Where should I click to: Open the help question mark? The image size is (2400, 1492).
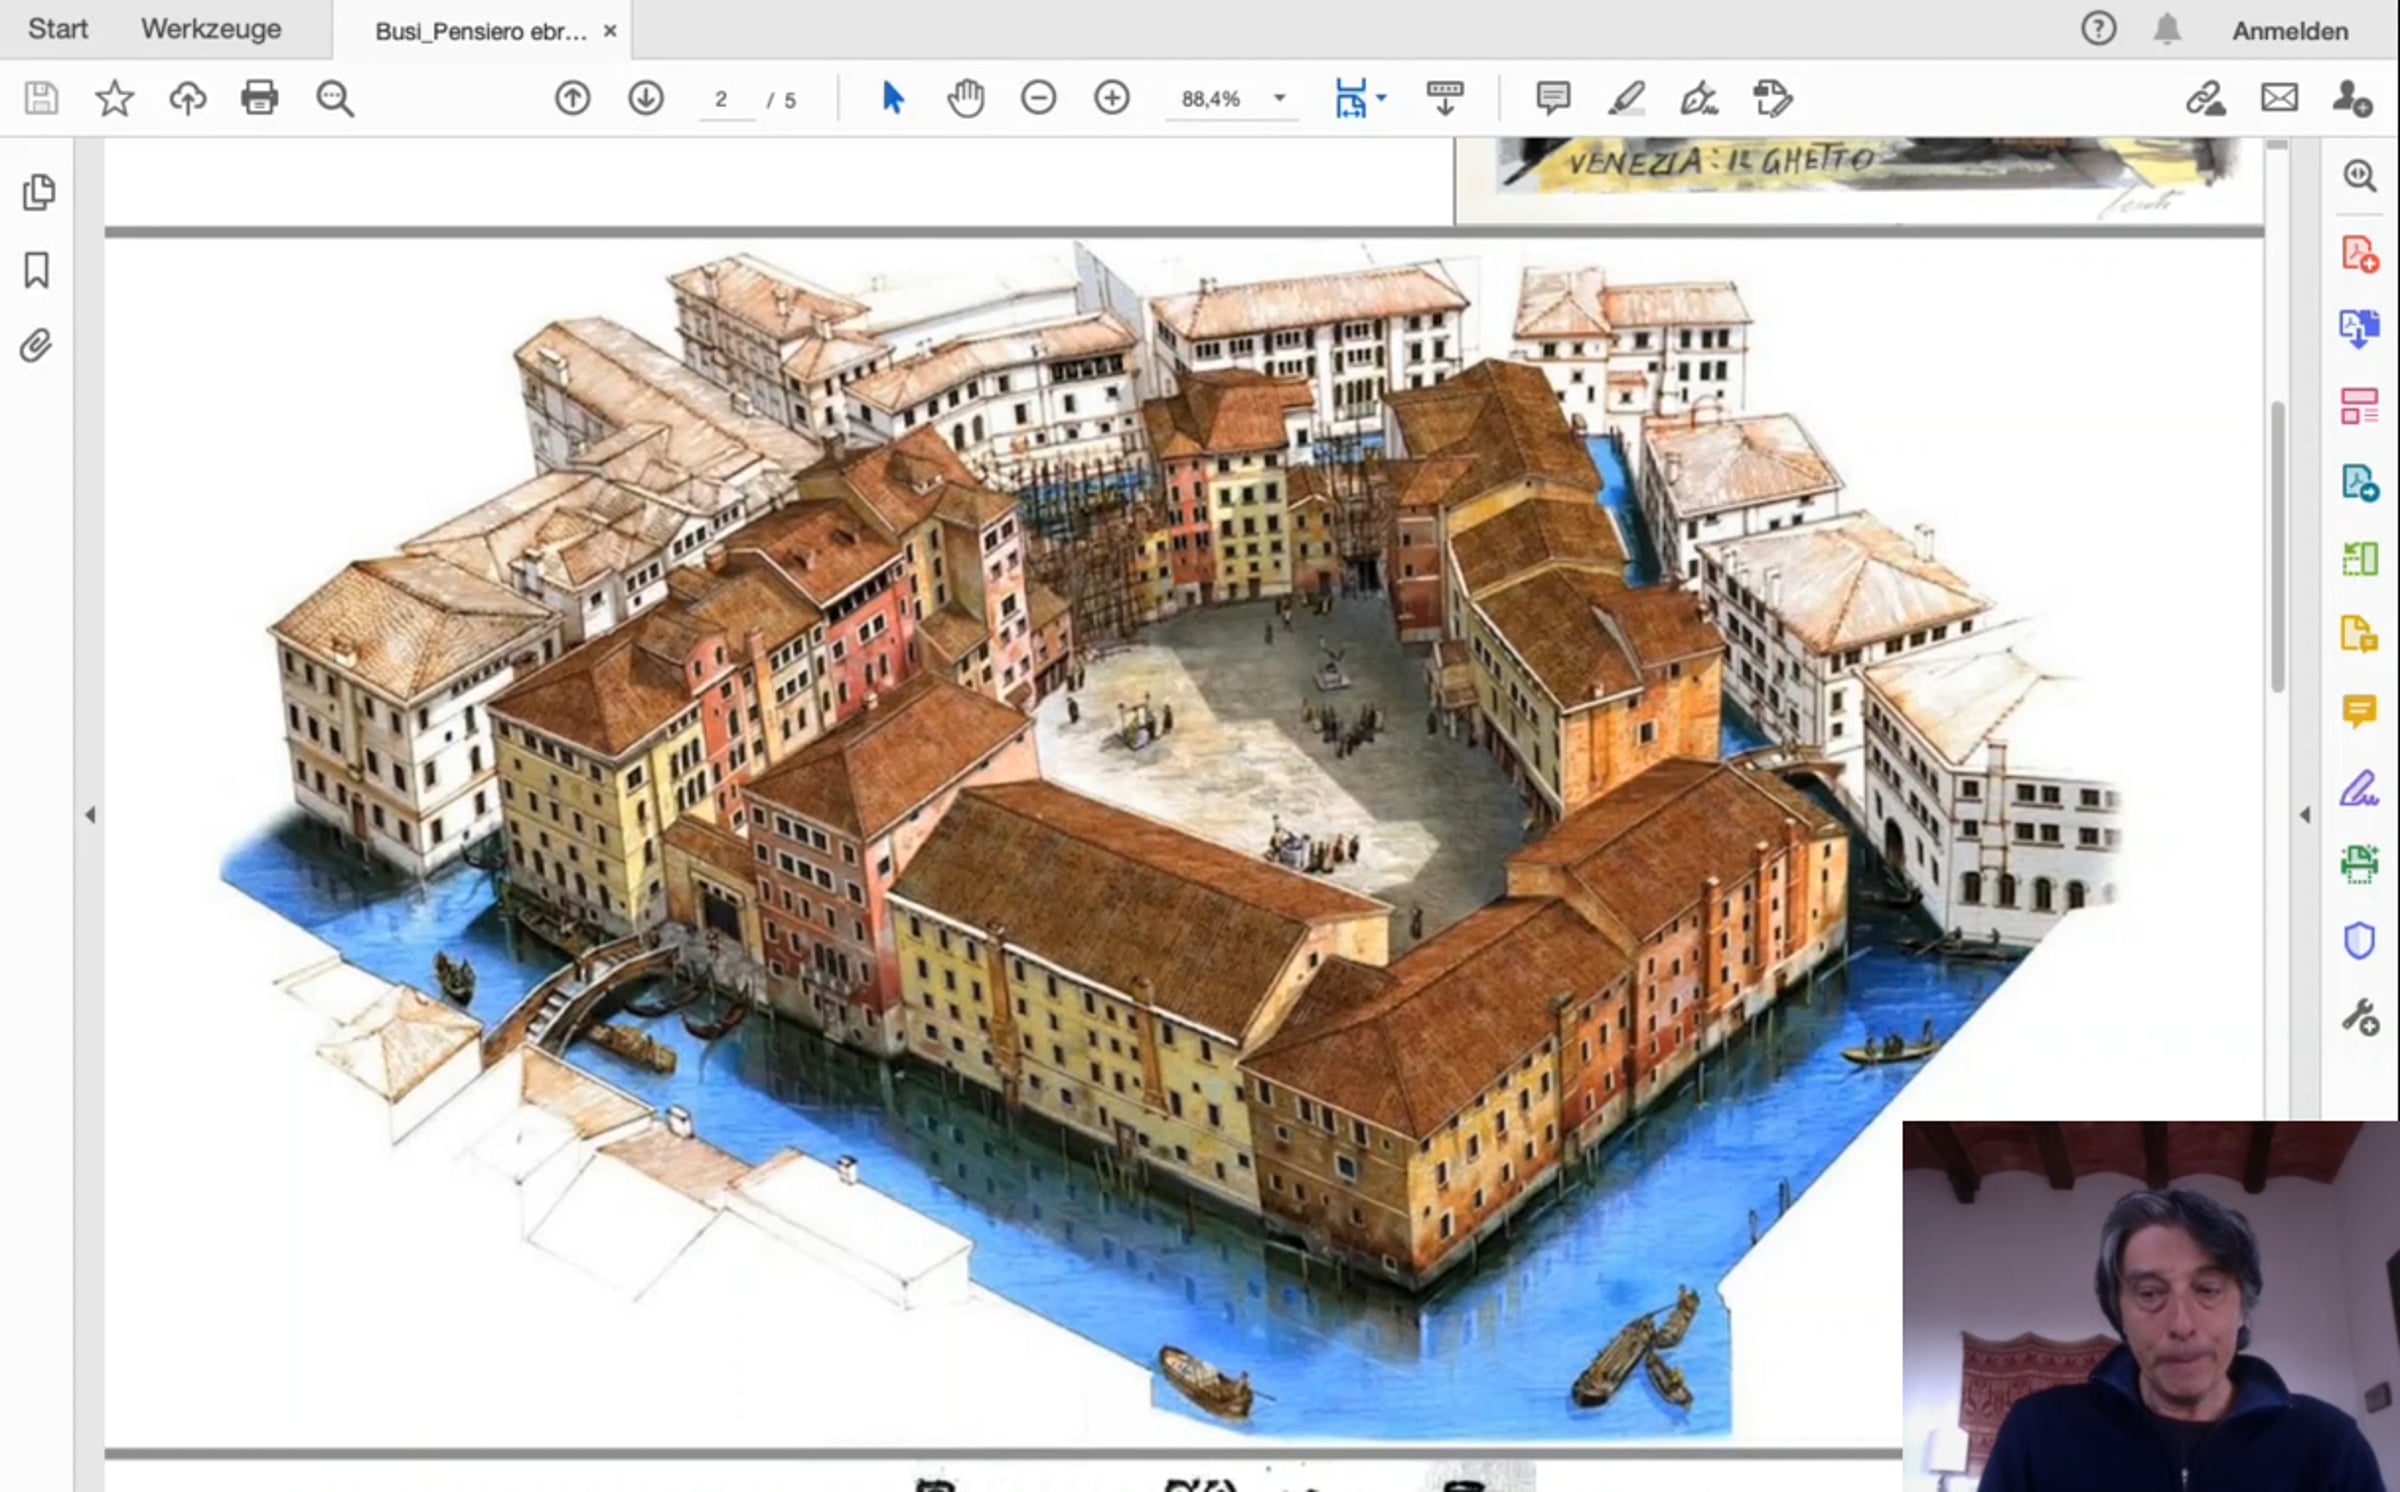click(x=2099, y=29)
